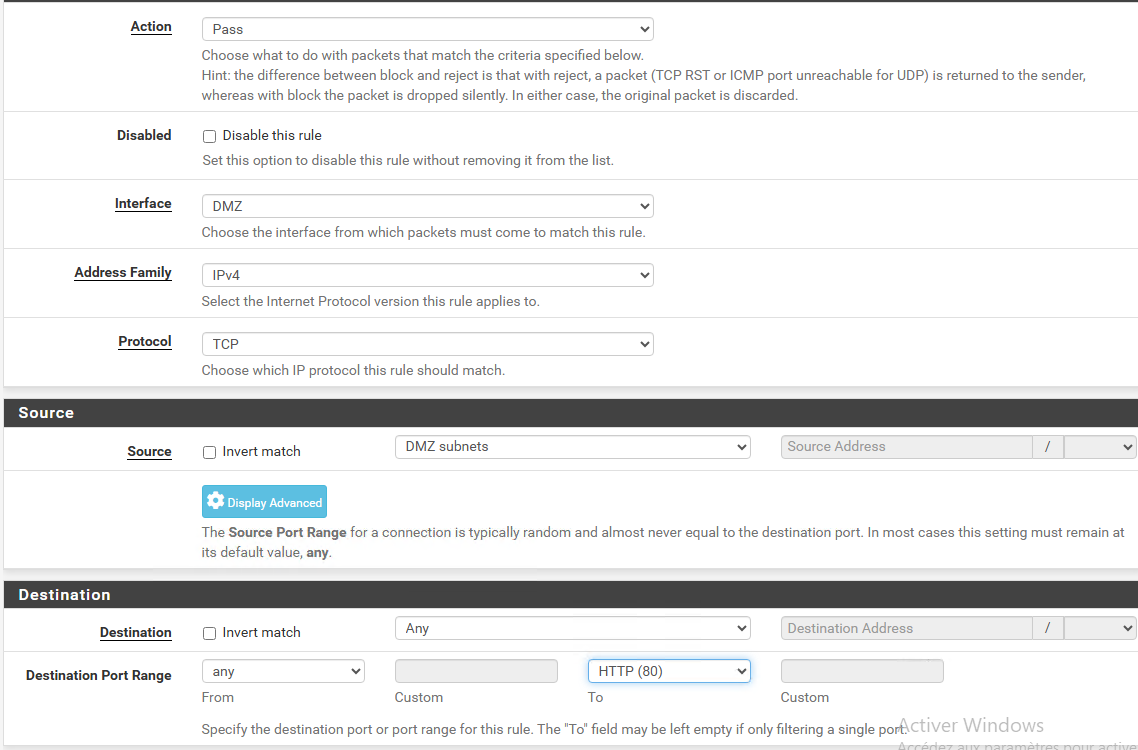Click the dark Destination section header
Image resolution: width=1138 pixels, height=750 pixels.
tap(570, 595)
